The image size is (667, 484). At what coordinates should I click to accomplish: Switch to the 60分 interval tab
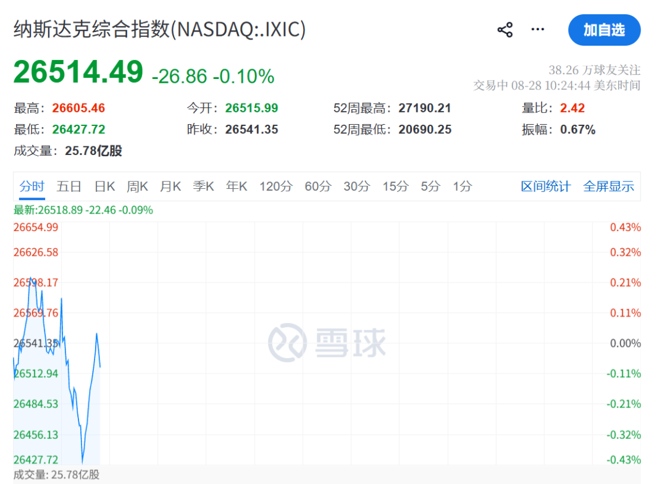coord(318,186)
